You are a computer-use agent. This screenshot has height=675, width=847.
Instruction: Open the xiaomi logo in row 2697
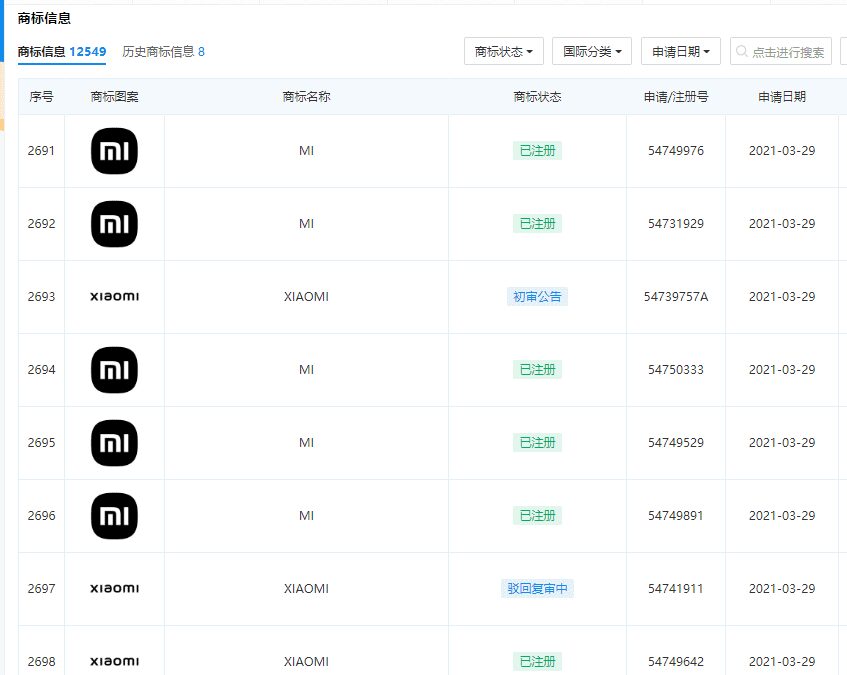tap(114, 589)
